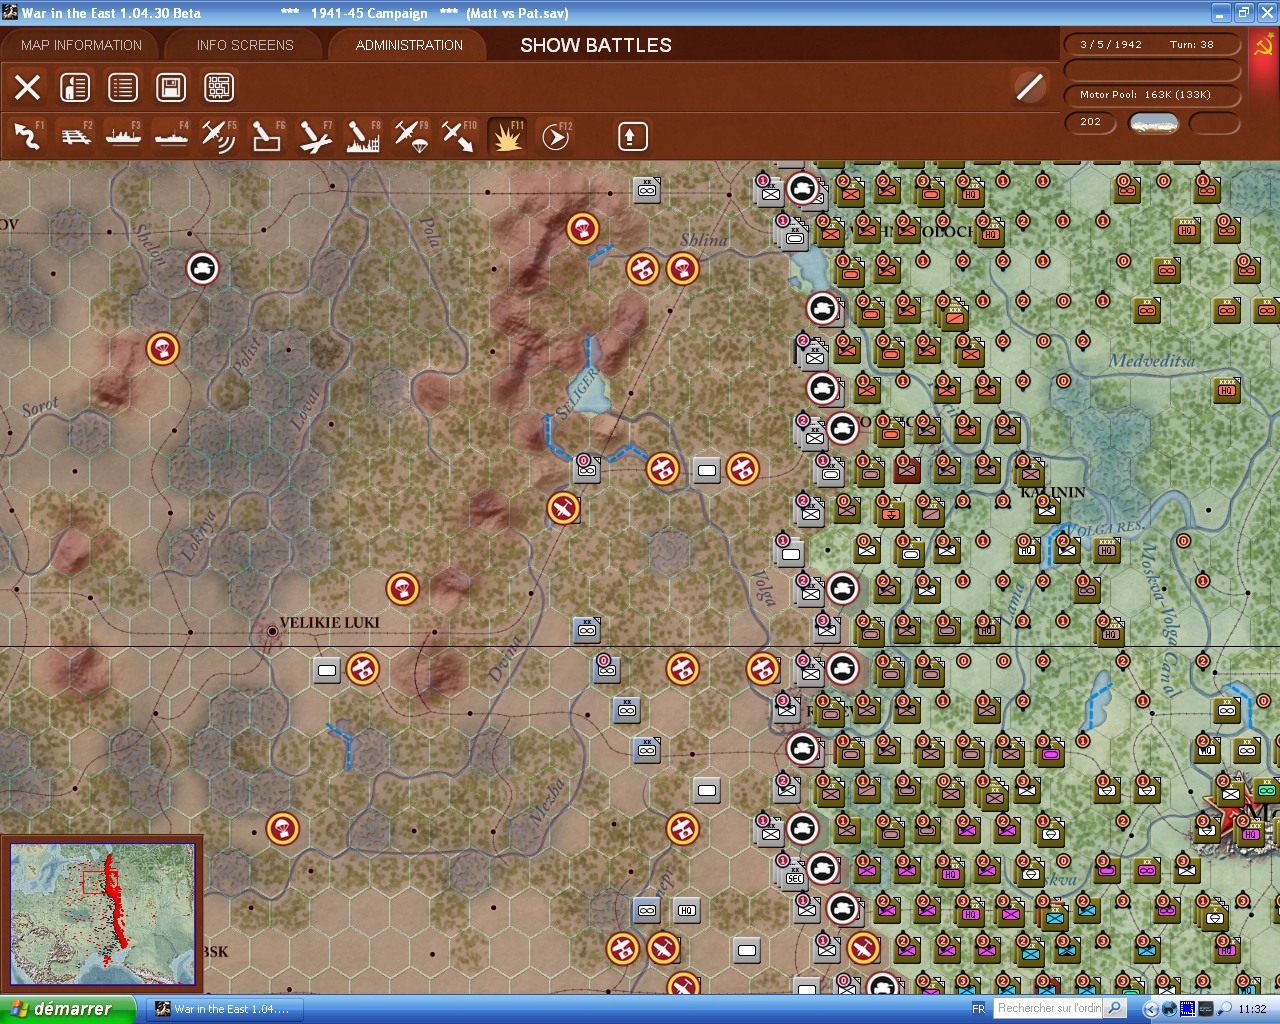
Task: Click the diagonal line pencil icon
Action: tap(1029, 87)
